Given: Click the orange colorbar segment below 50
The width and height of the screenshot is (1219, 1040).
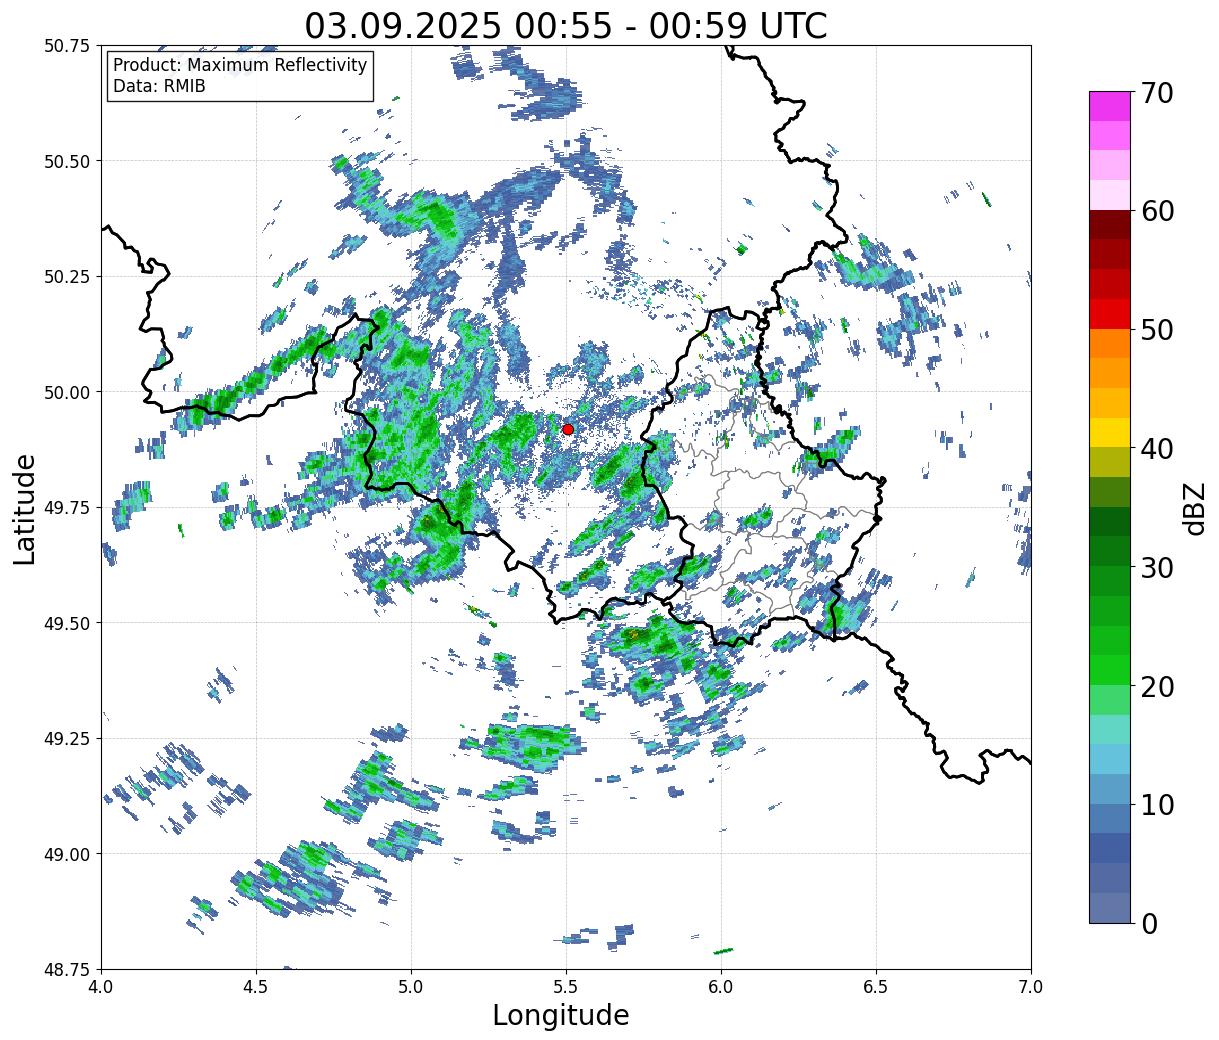Looking at the screenshot, I should point(1110,344).
